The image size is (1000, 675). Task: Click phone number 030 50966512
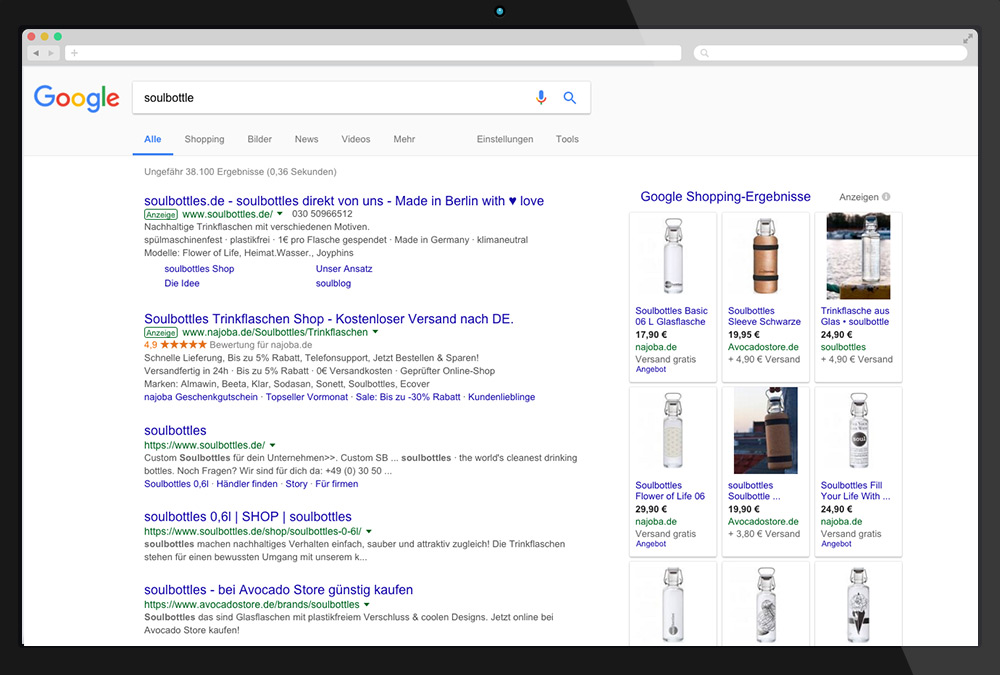click(322, 214)
